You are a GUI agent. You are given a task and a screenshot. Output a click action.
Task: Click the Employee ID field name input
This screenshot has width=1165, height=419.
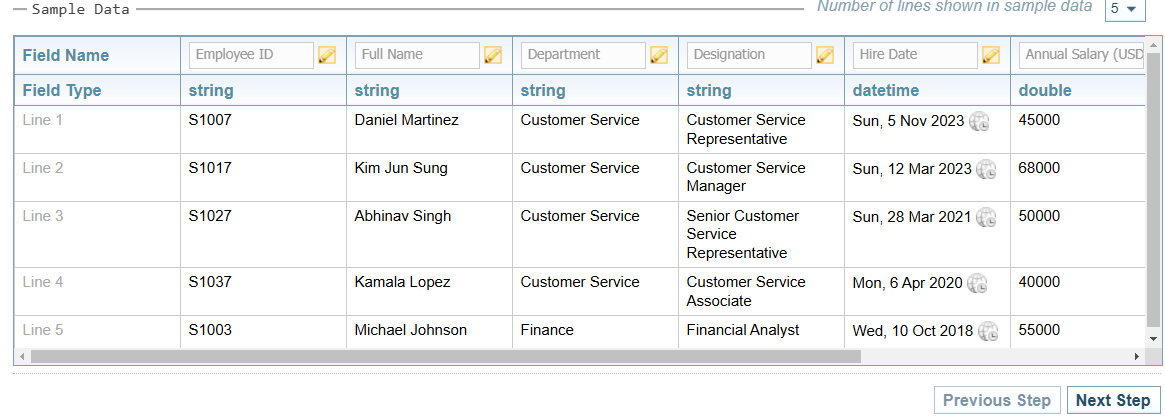tap(251, 55)
